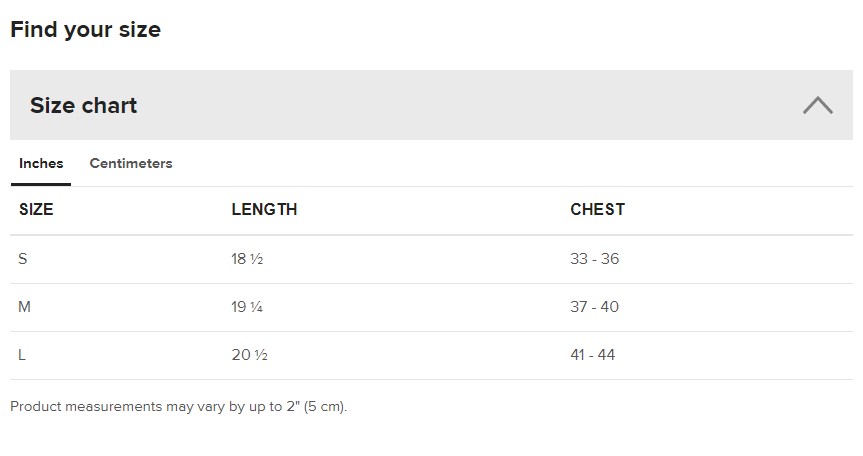Click the 19 ¼ length value
This screenshot has height=456, width=863.
coord(247,307)
